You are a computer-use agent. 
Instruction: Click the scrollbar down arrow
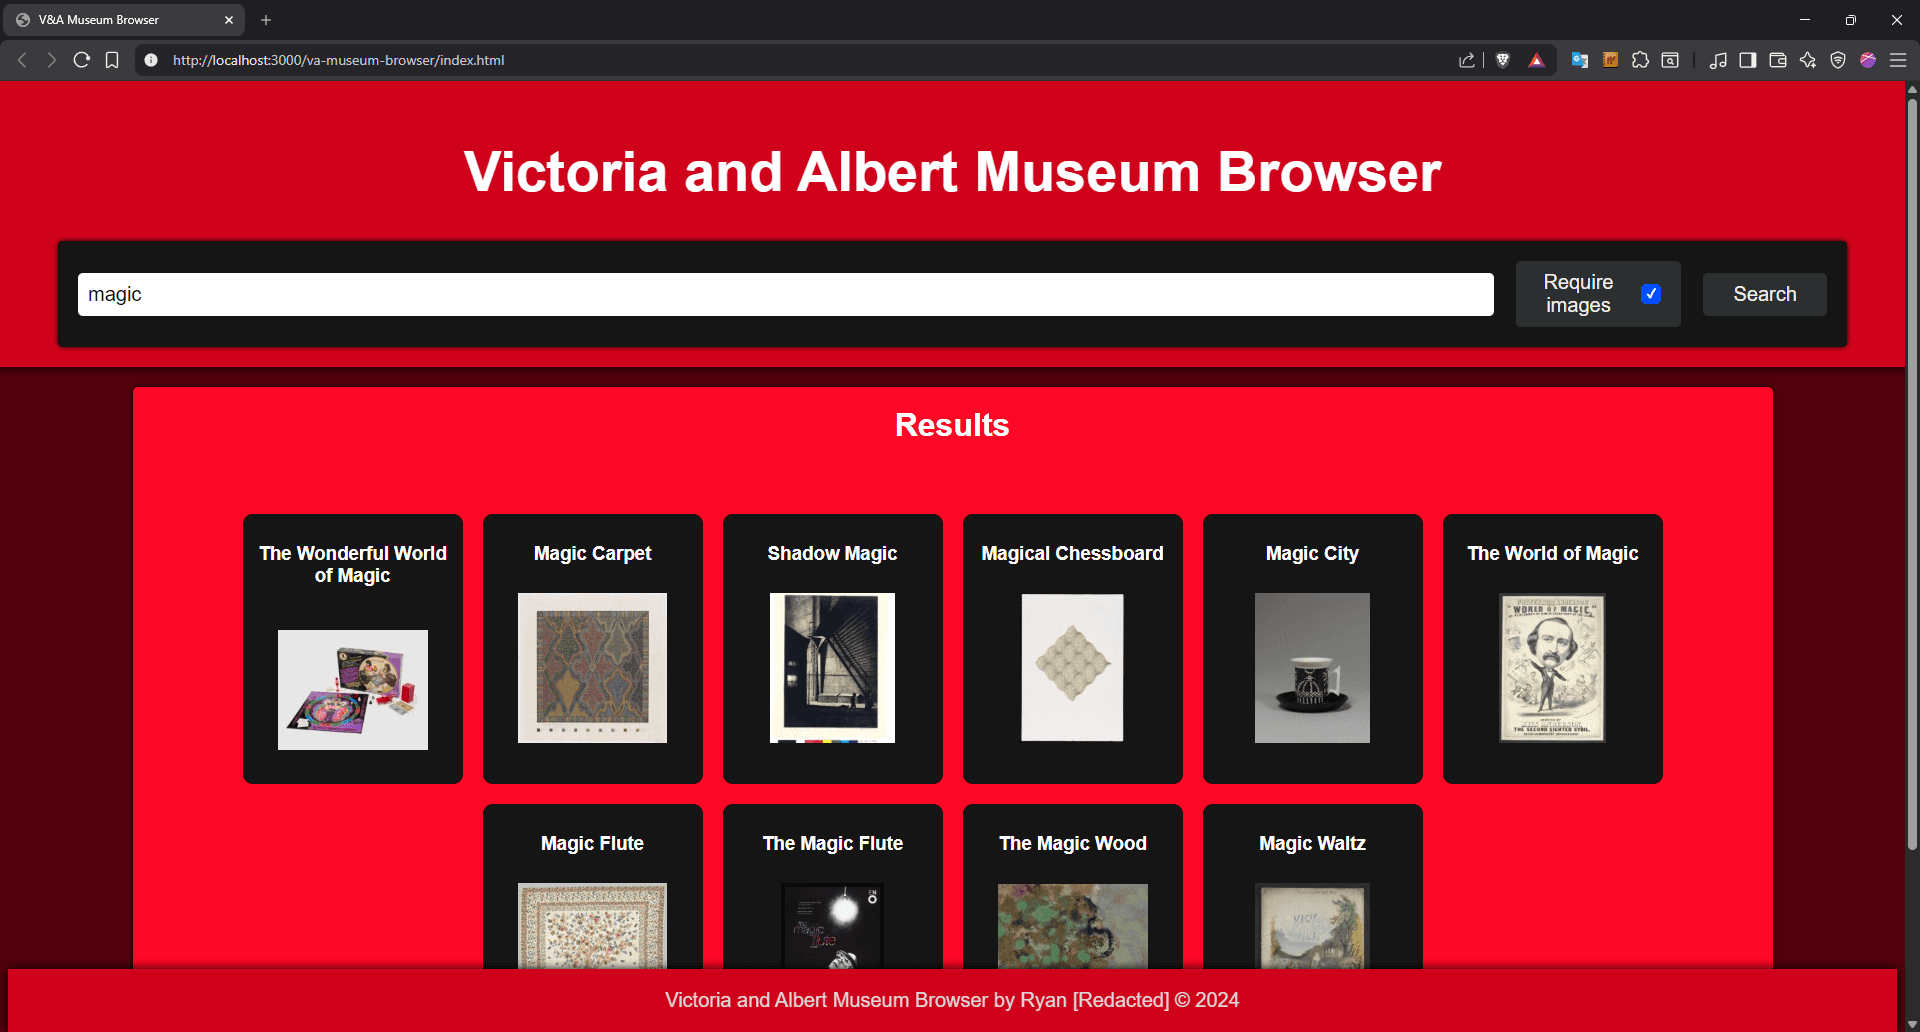pos(1912,1024)
